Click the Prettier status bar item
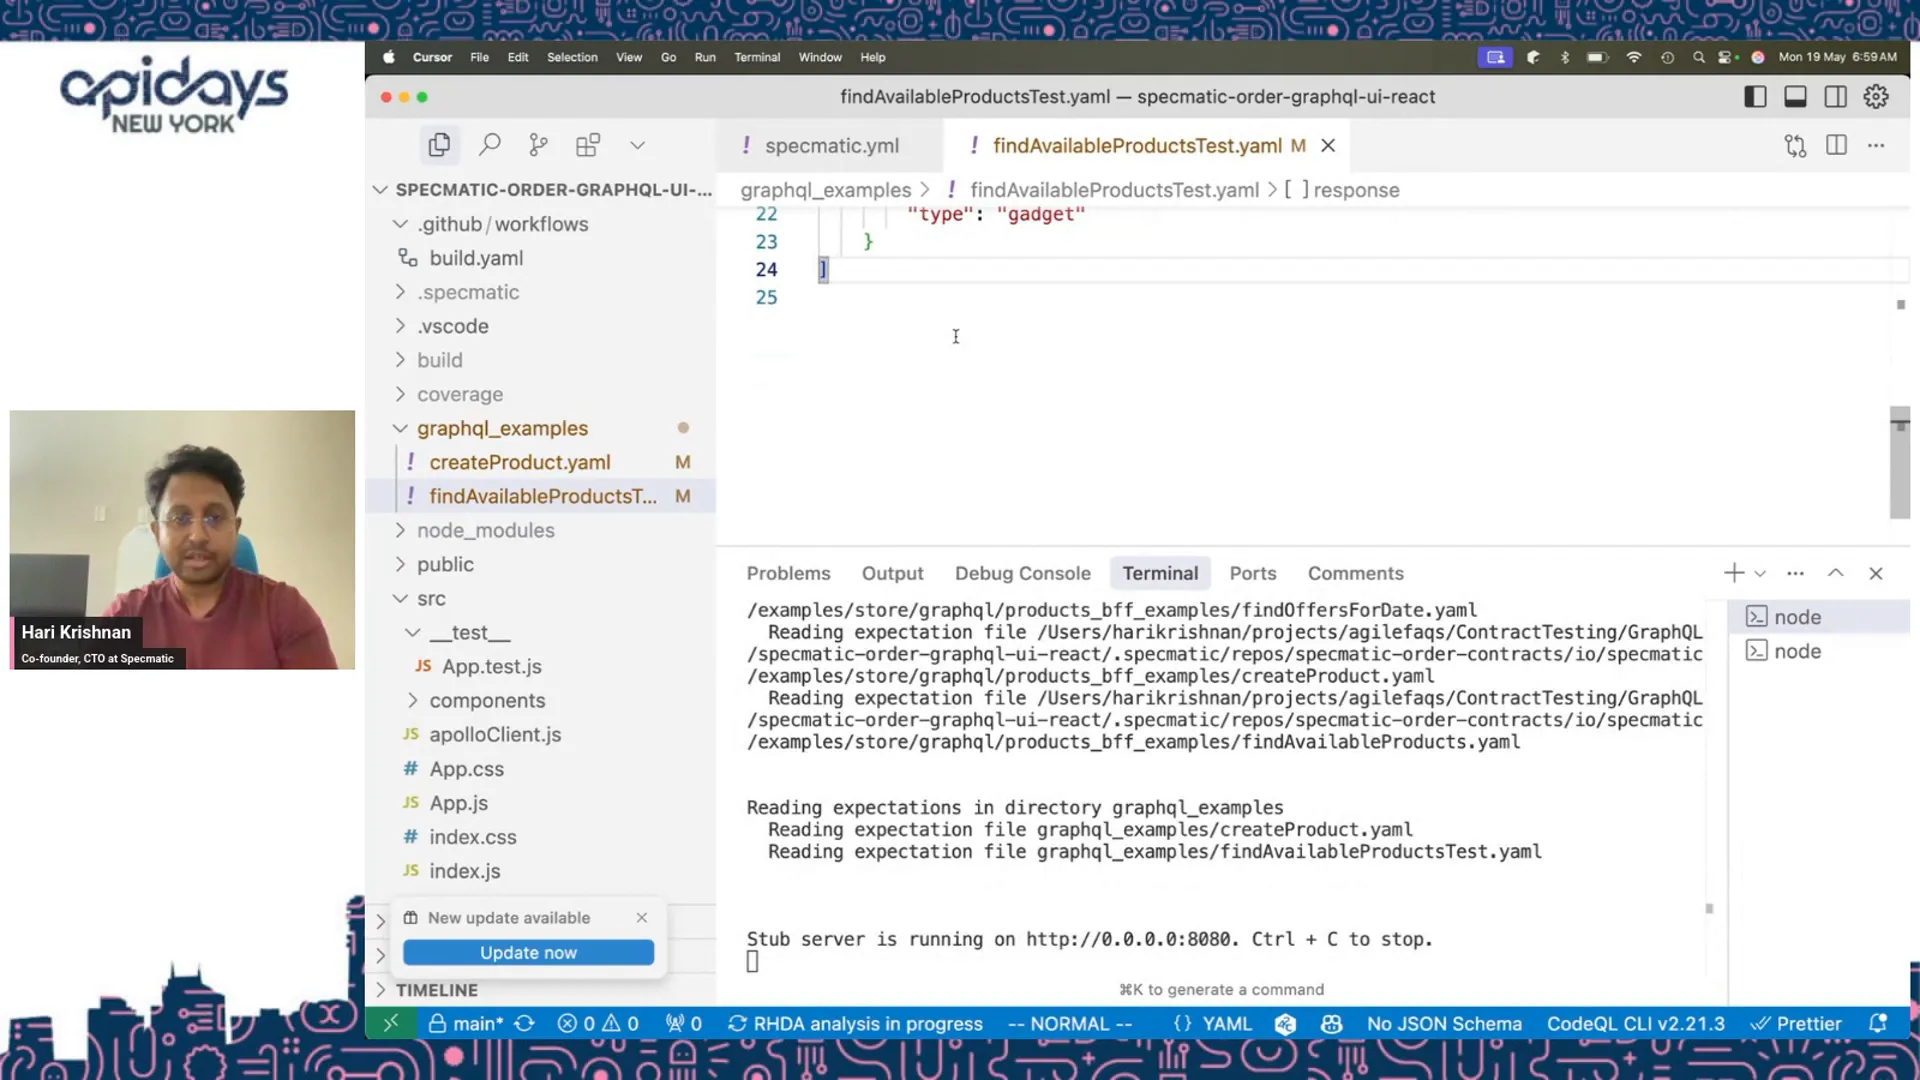The image size is (1920, 1080). (1796, 1024)
